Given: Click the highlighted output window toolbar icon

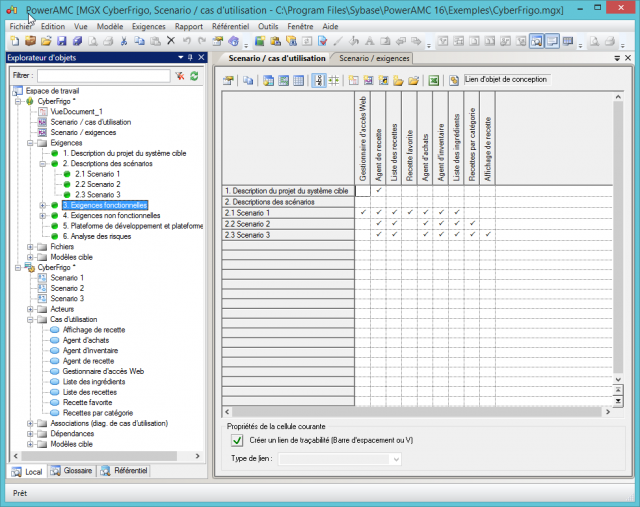Looking at the screenshot, I should (552, 41).
